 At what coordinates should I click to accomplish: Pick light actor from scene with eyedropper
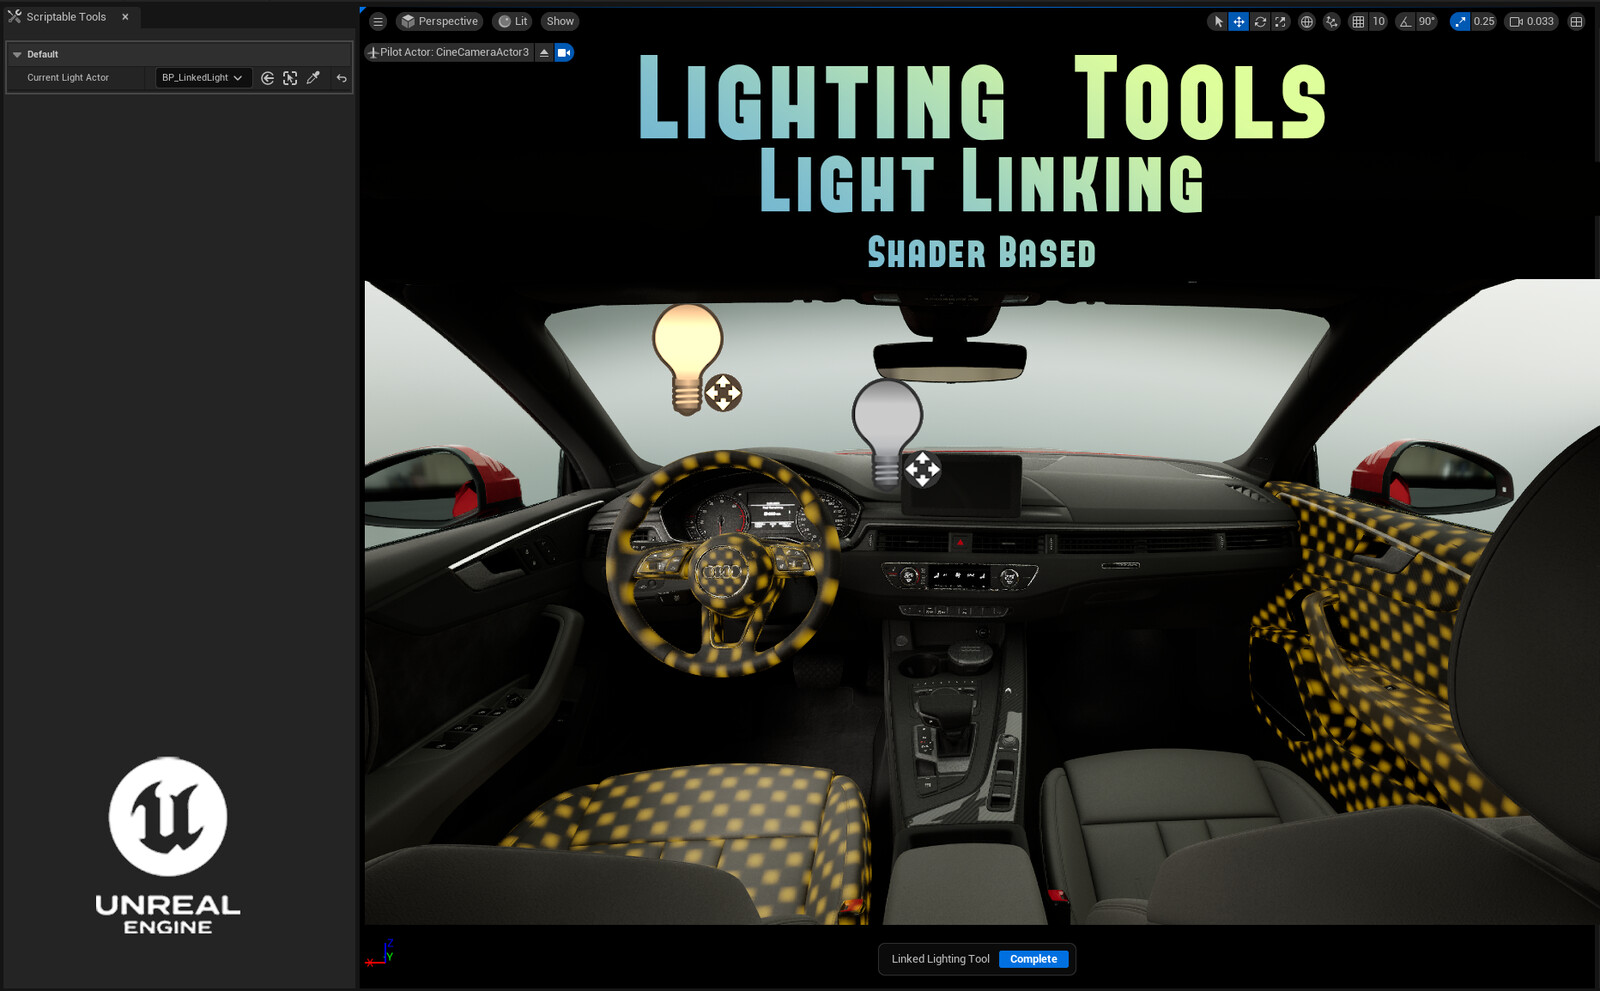(313, 78)
